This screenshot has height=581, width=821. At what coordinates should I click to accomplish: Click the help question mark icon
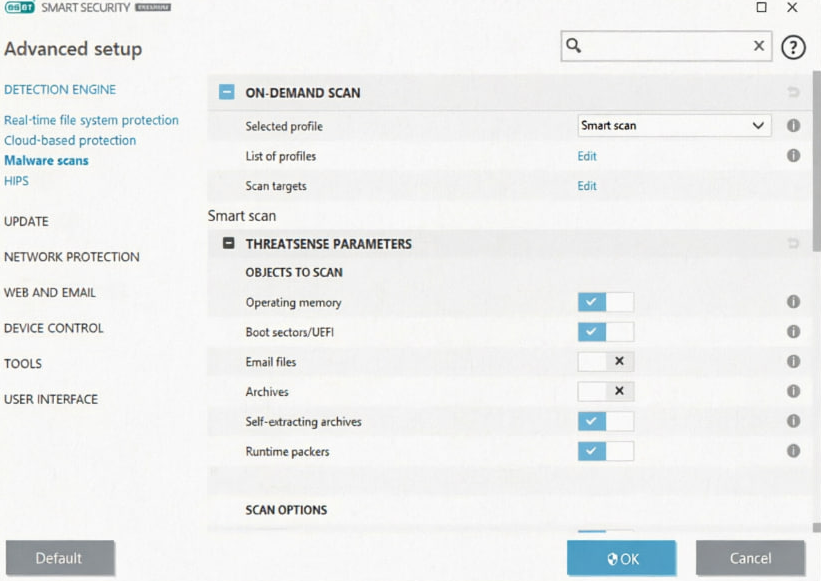coord(793,47)
